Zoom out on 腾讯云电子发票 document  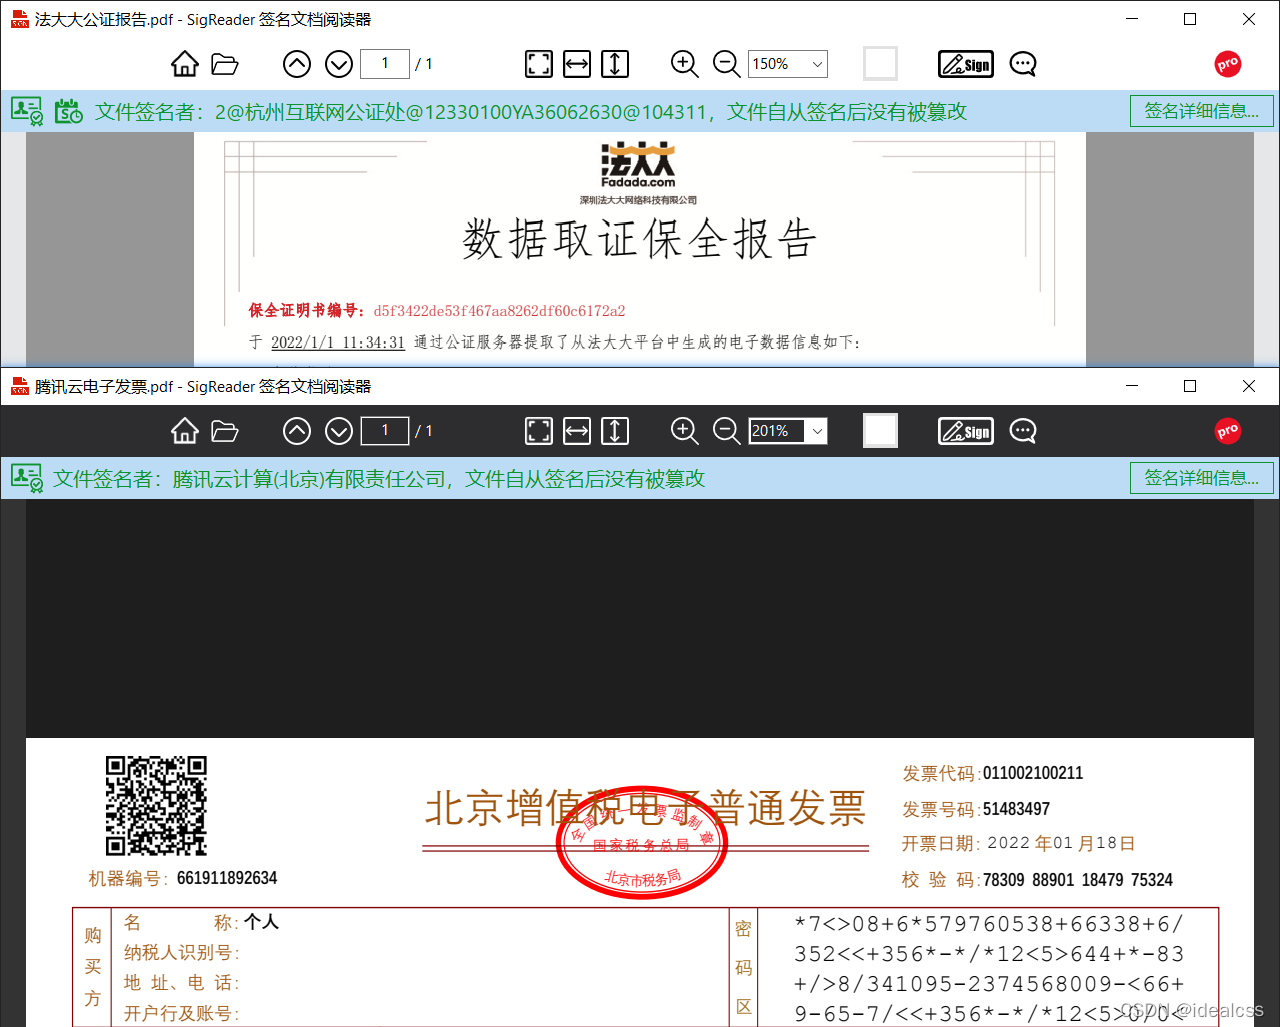[727, 431]
